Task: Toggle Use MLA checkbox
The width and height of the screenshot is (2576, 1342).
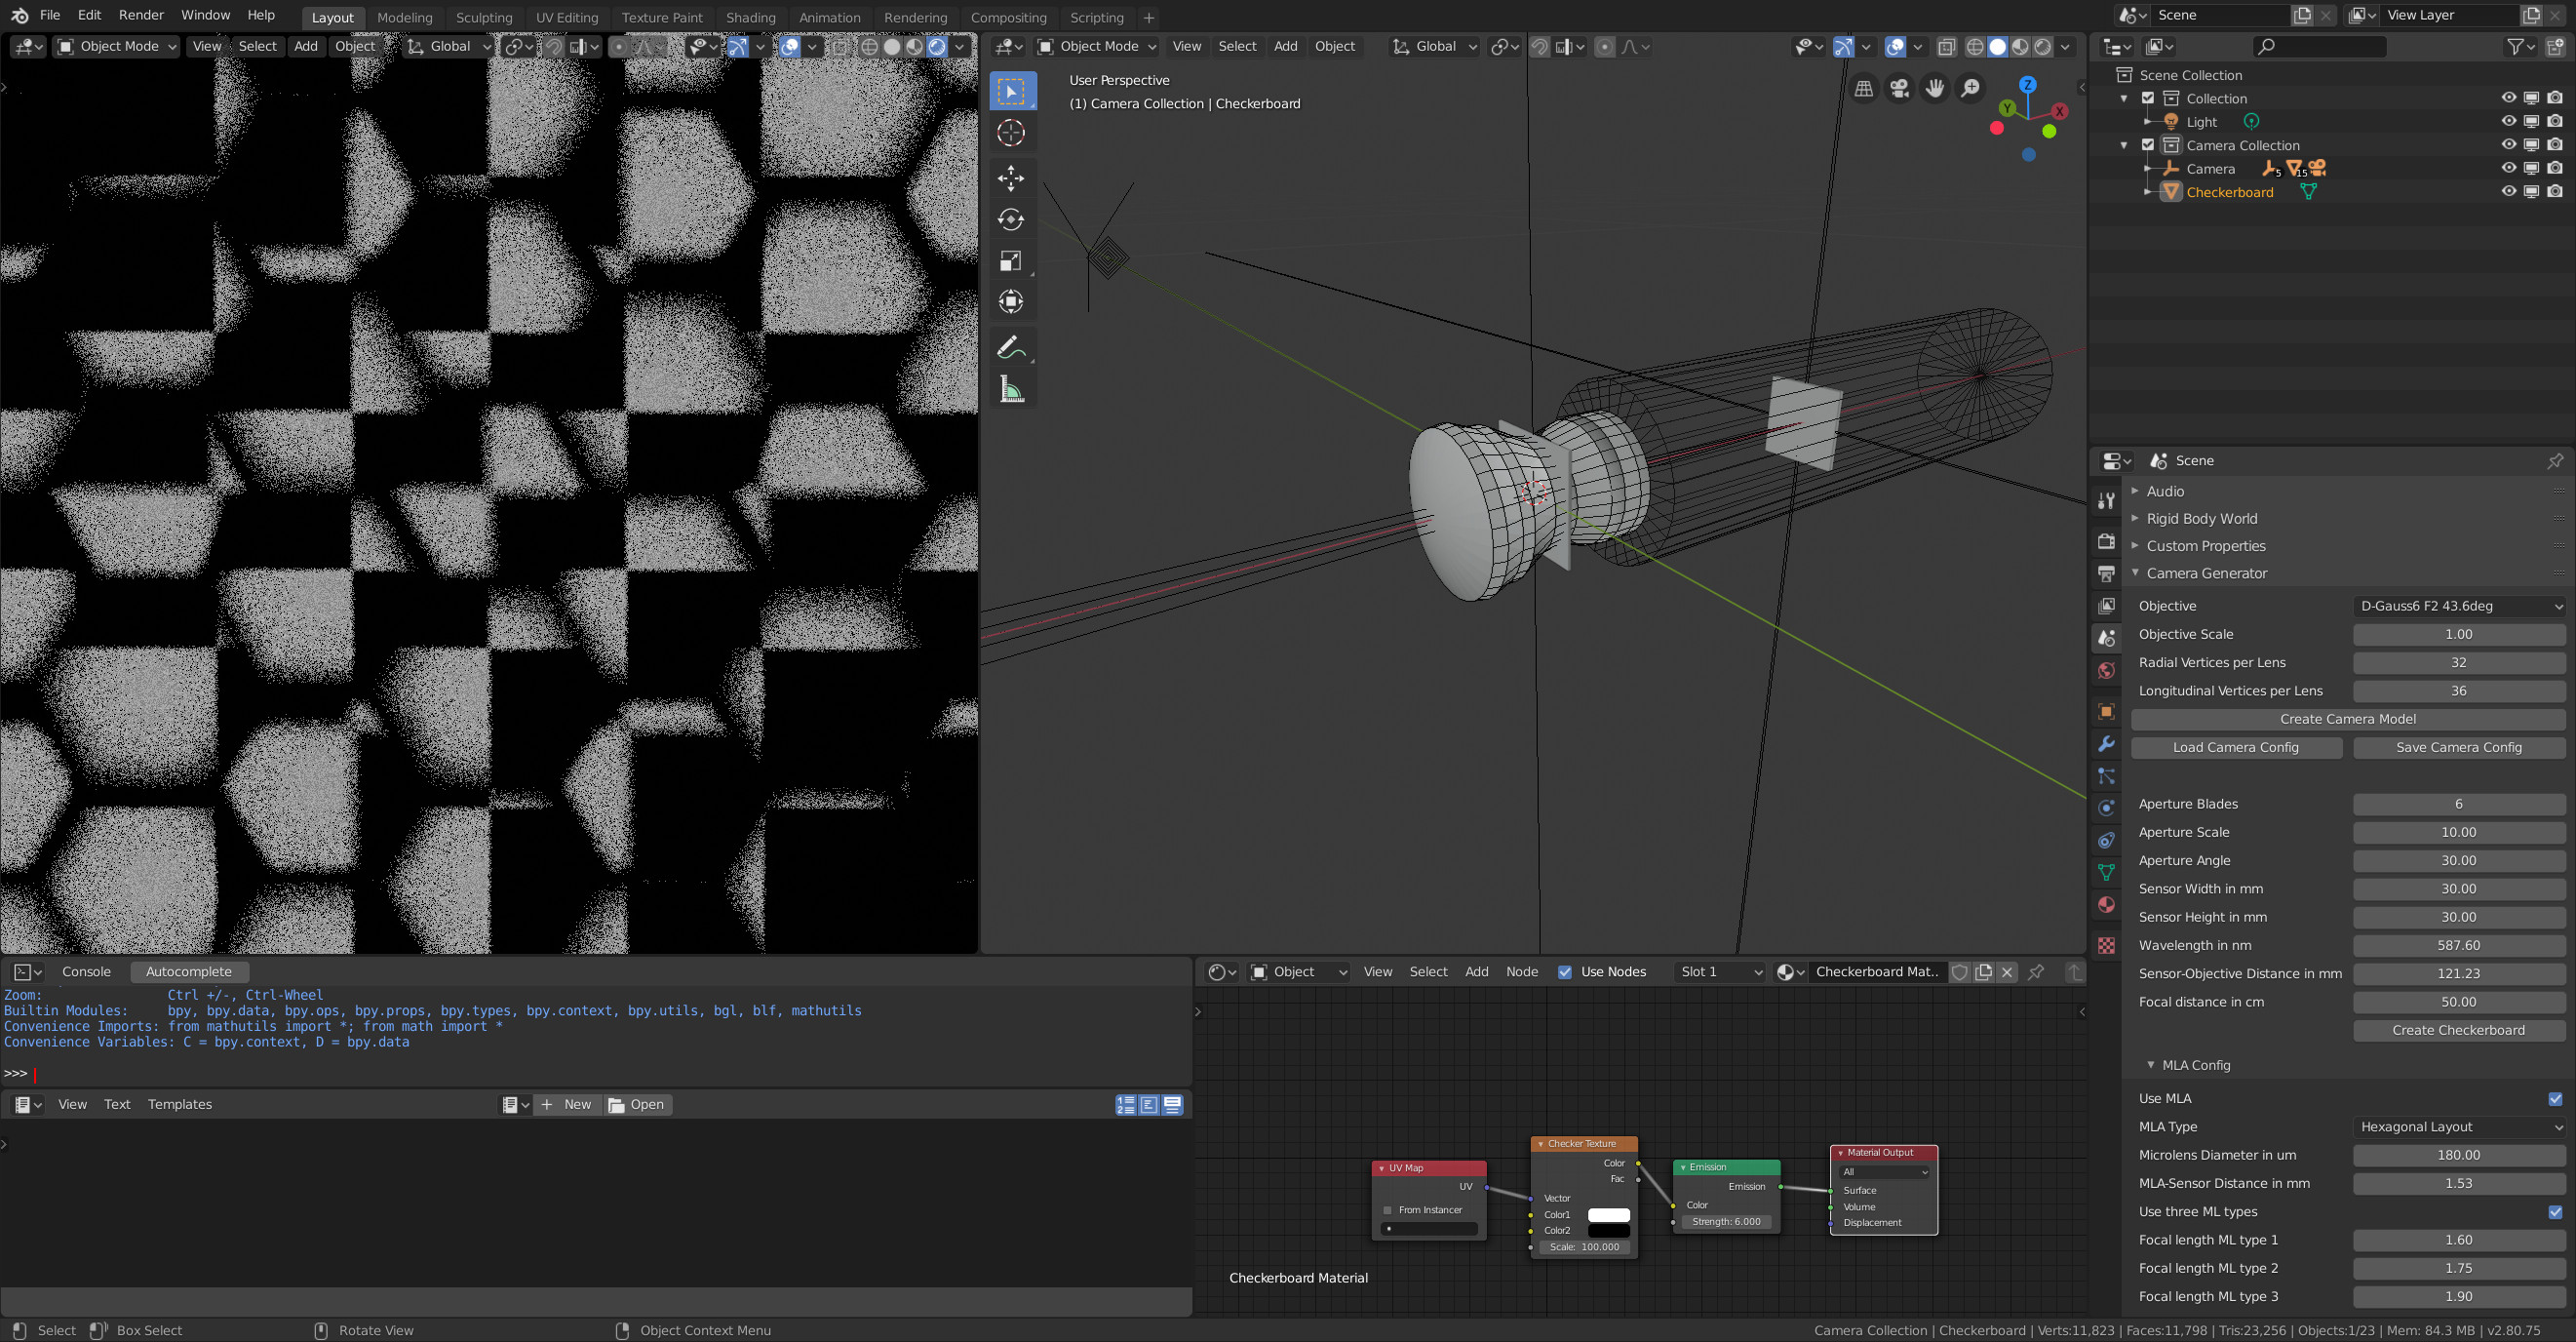Action: (x=2555, y=1098)
